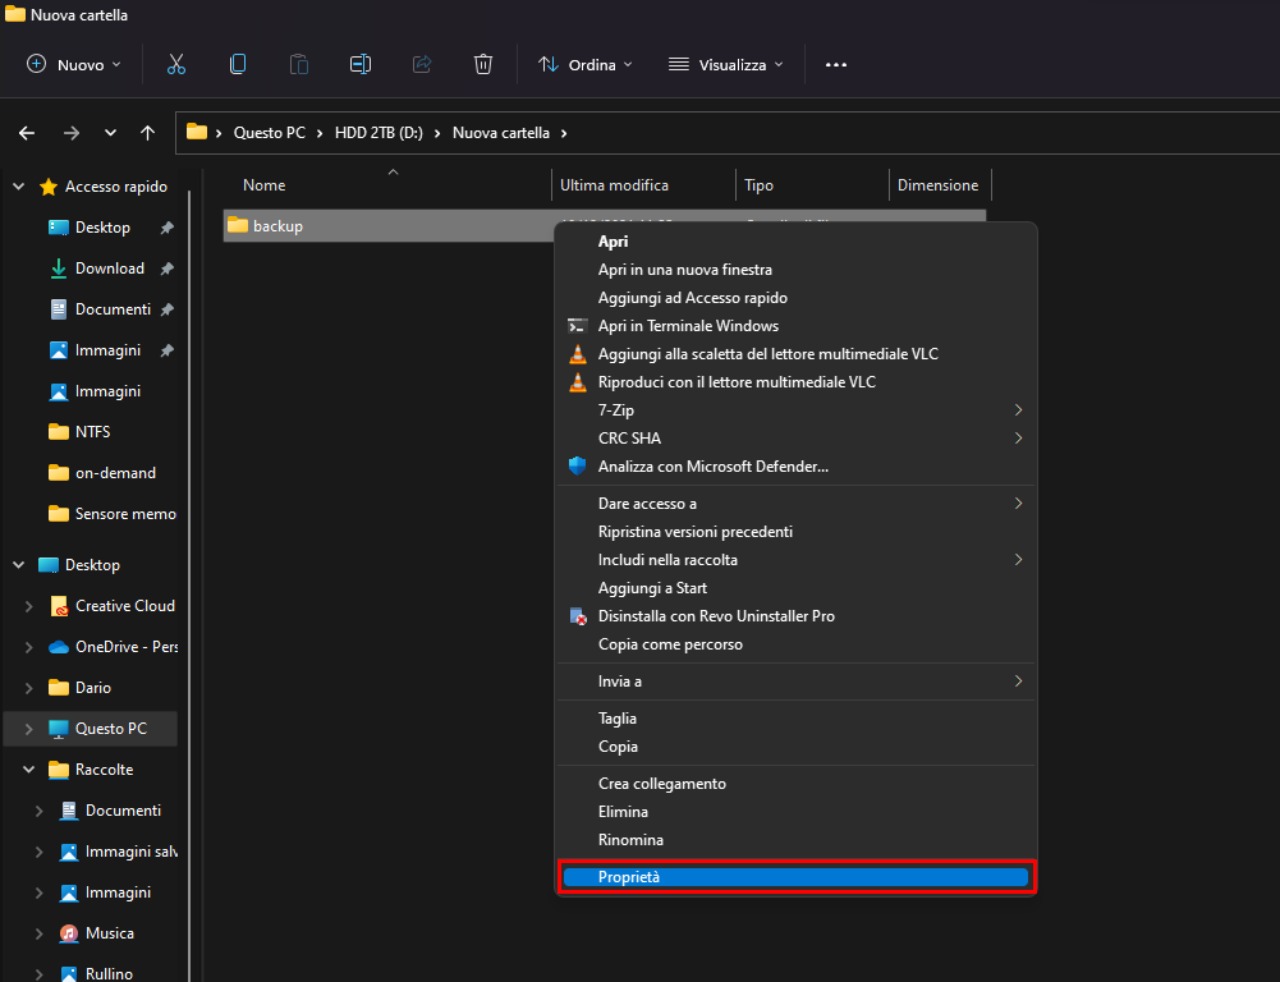Collapse the Accesso rapido section
This screenshot has width=1280, height=982.
tap(18, 187)
